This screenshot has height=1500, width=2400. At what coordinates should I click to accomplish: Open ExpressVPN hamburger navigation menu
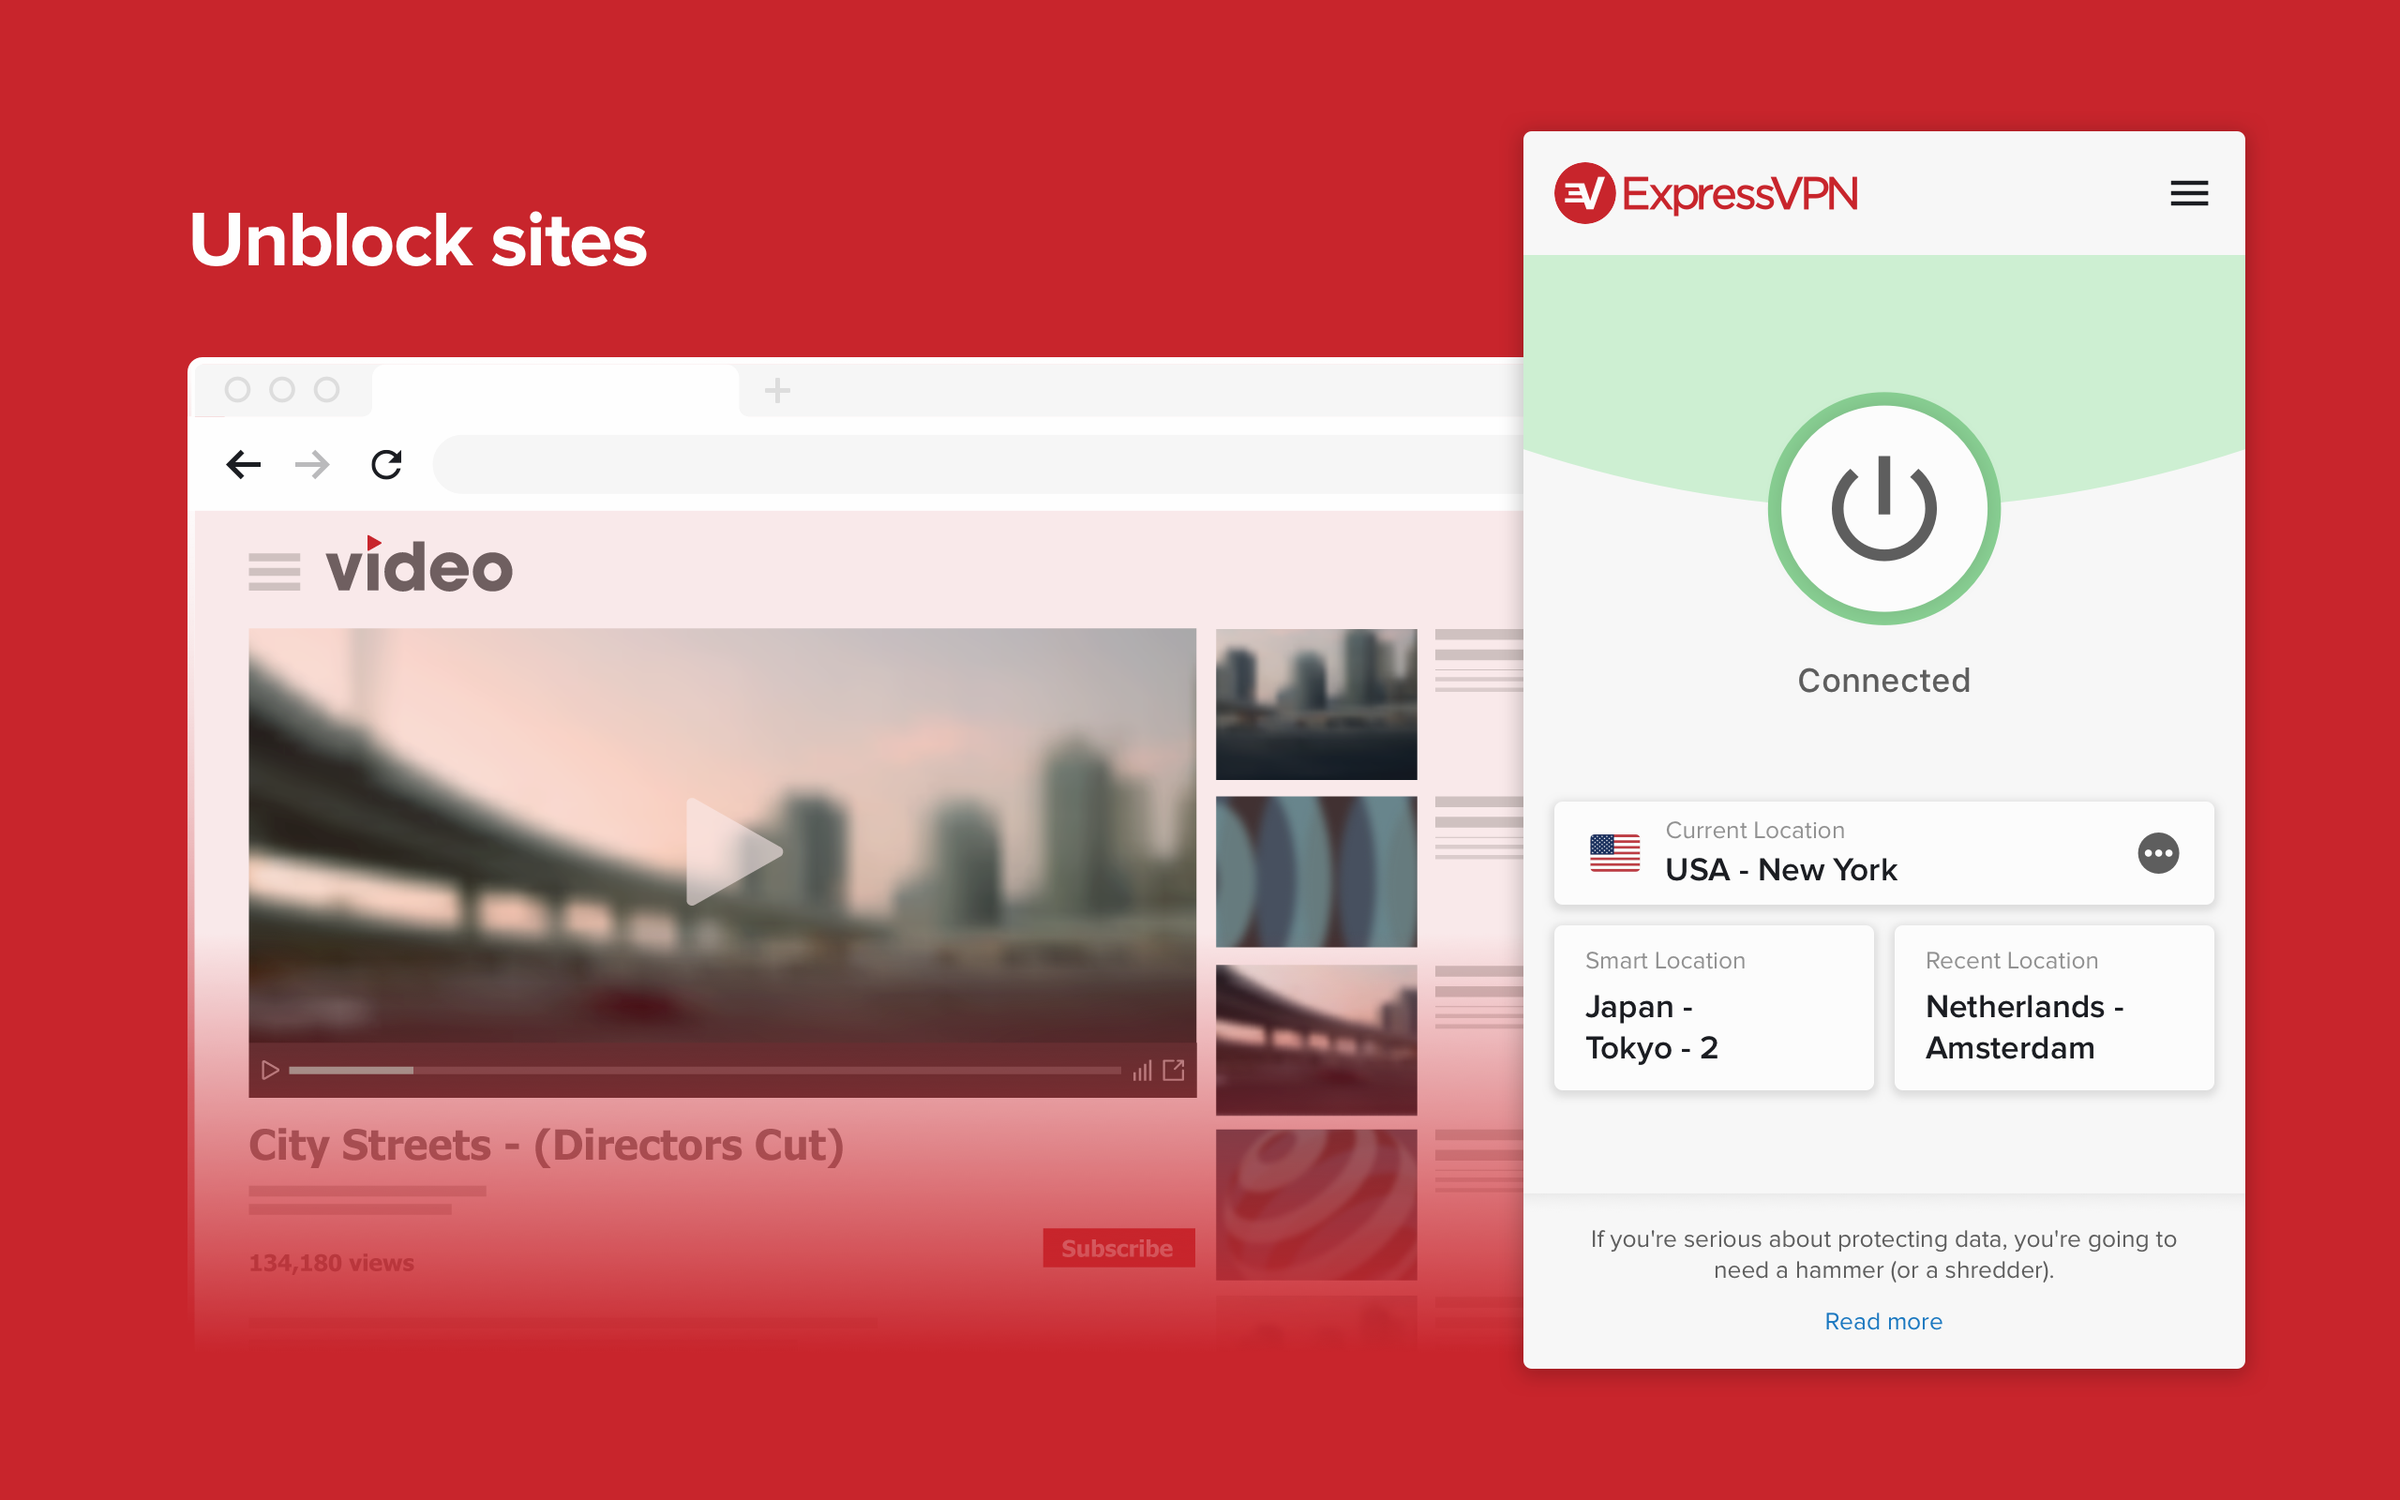[x=2189, y=194]
